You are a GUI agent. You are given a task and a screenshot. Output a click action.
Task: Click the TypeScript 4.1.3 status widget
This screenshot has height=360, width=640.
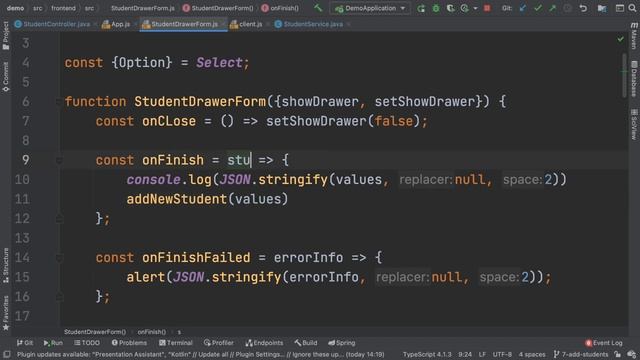pos(427,354)
